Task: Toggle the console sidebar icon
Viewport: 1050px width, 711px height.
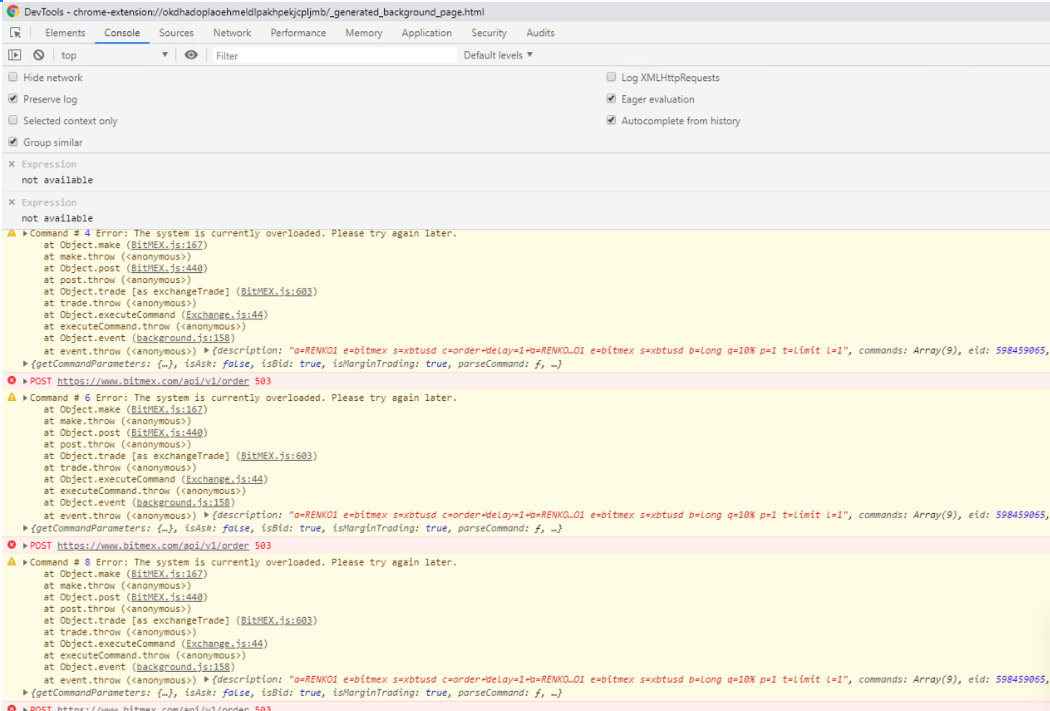Action: tap(15, 55)
